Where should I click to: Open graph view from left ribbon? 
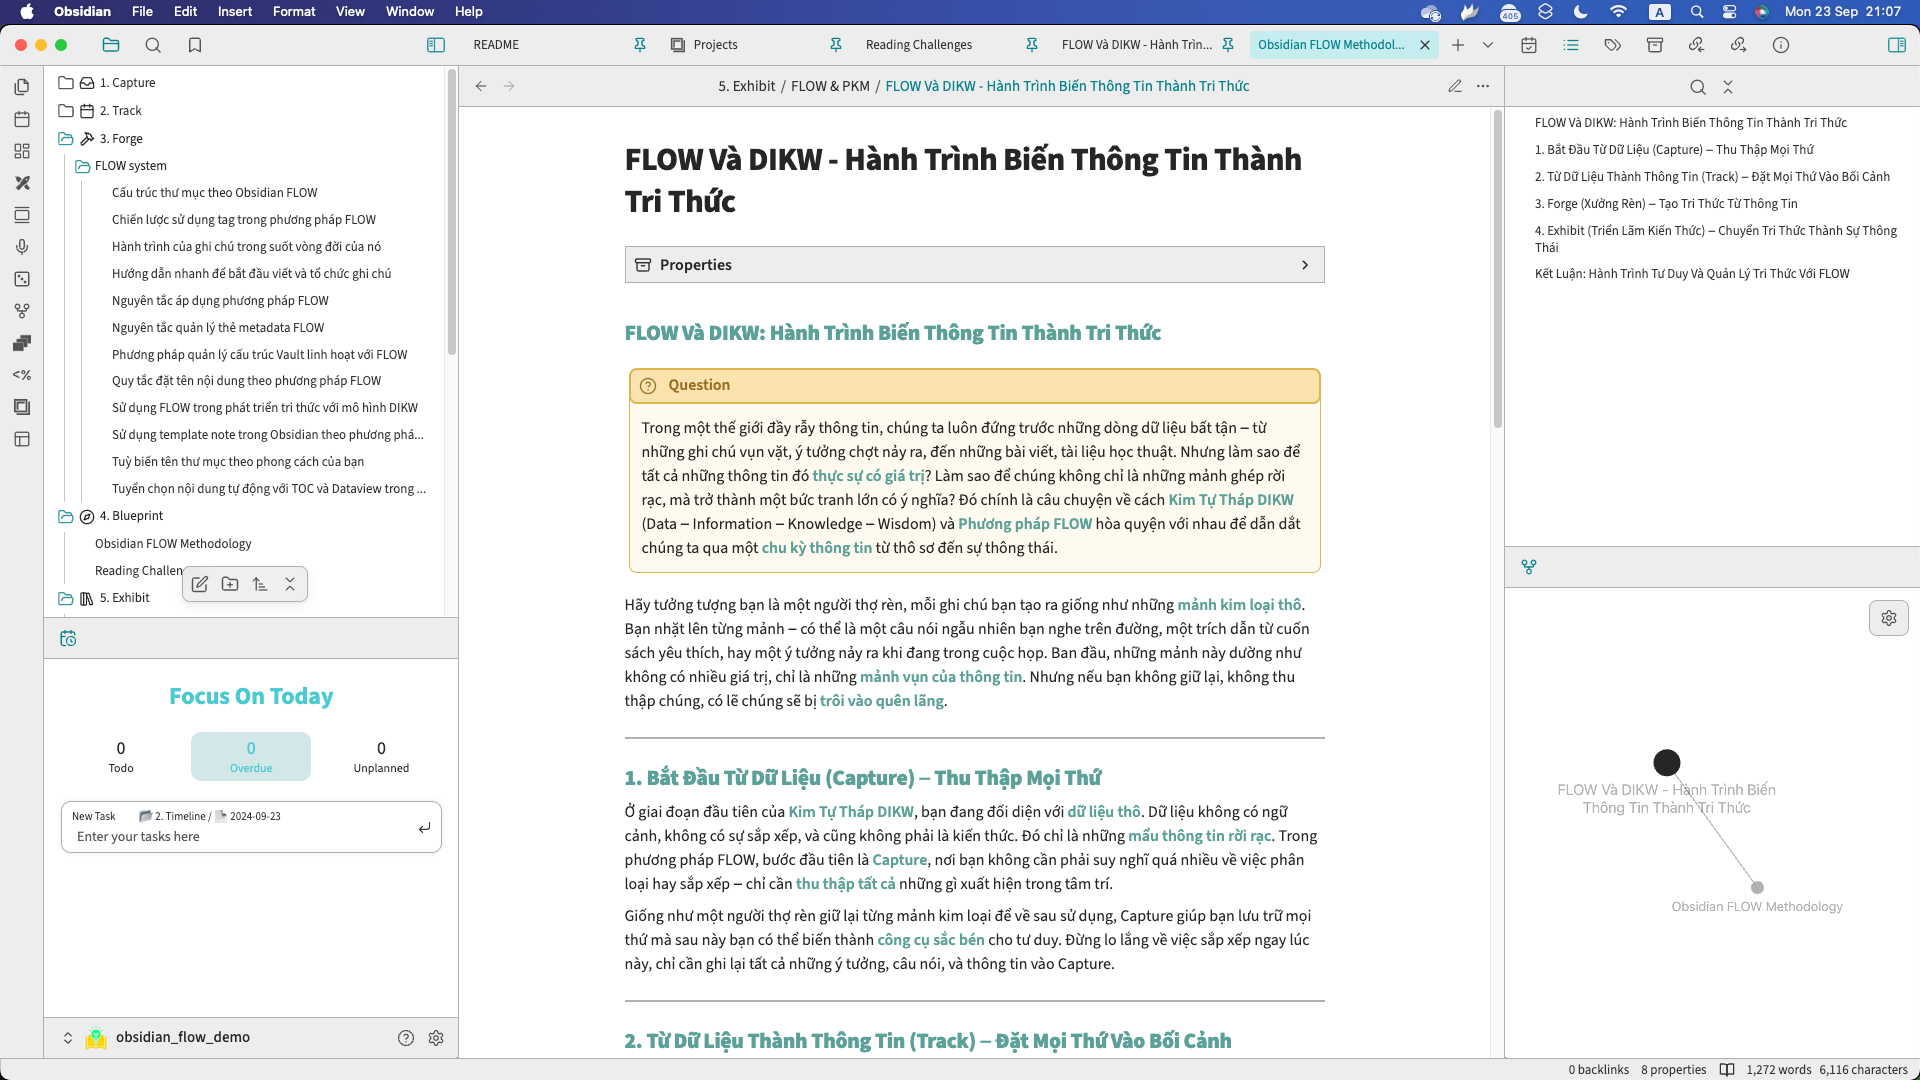[x=22, y=310]
